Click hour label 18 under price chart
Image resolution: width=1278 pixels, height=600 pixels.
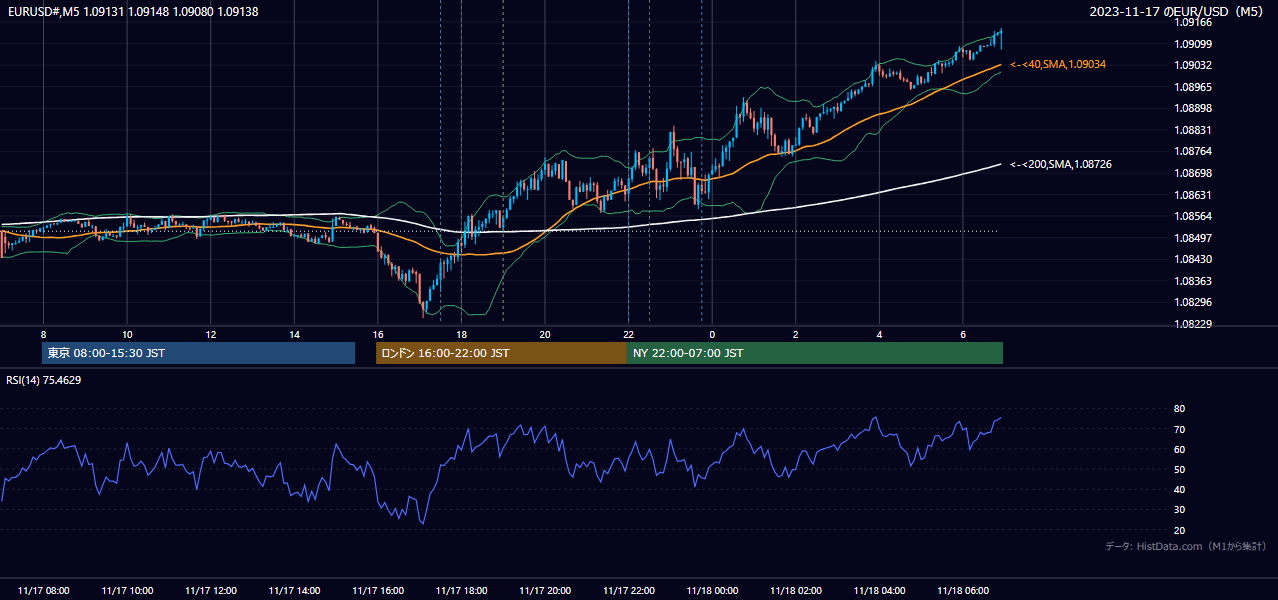[461, 335]
